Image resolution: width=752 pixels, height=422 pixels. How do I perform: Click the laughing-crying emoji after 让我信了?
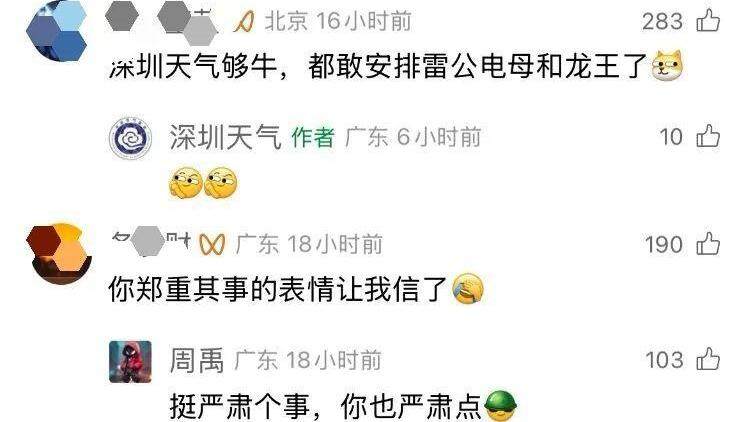click(468, 289)
